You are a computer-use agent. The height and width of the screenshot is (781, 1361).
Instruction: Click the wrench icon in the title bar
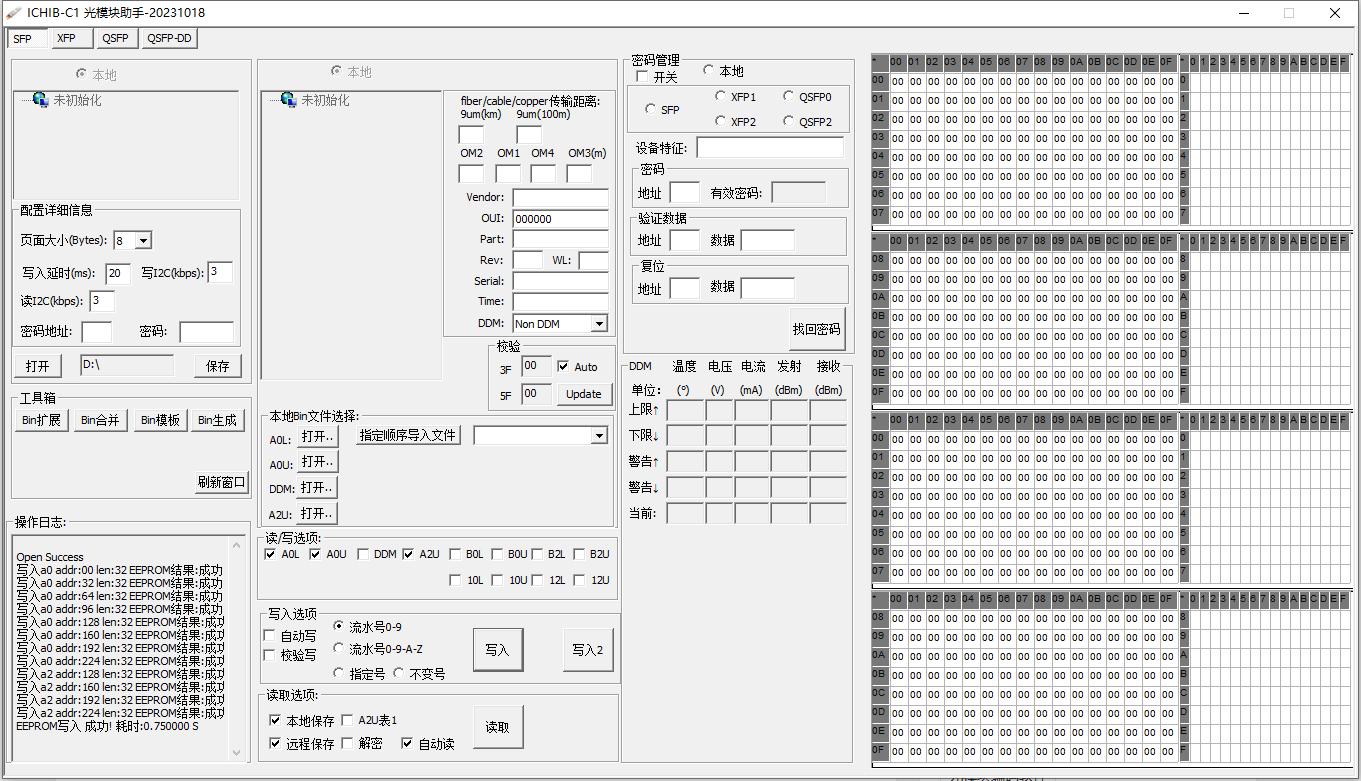pos(11,13)
